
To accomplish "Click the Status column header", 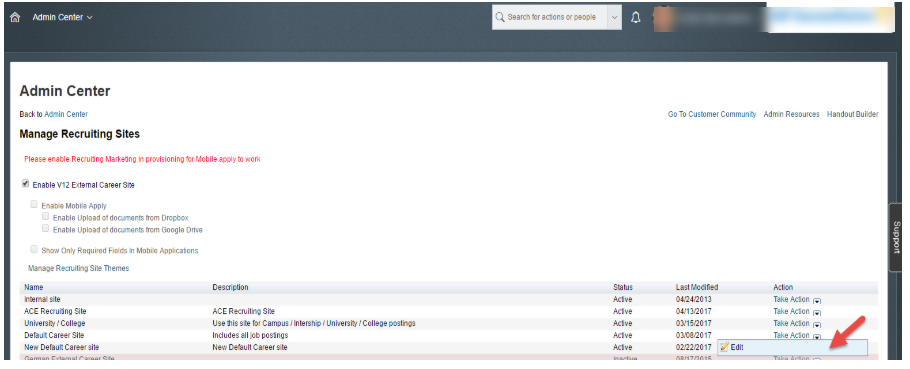I will click(x=623, y=287).
